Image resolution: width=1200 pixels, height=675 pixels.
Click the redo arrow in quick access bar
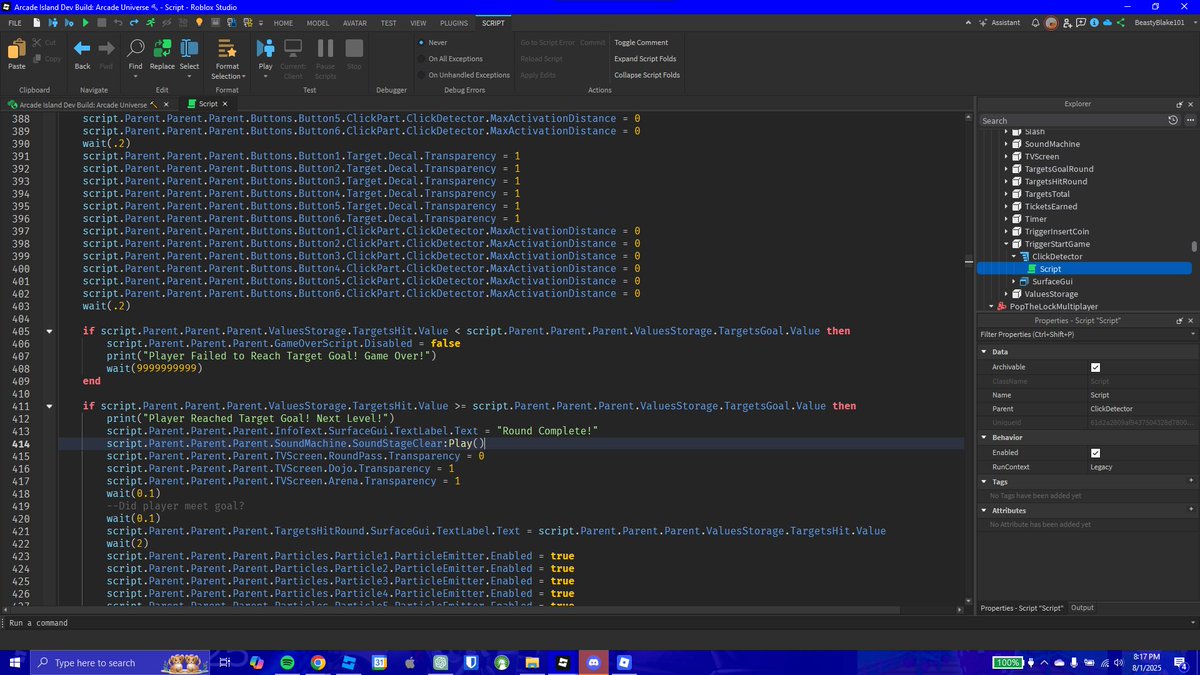coord(134,22)
